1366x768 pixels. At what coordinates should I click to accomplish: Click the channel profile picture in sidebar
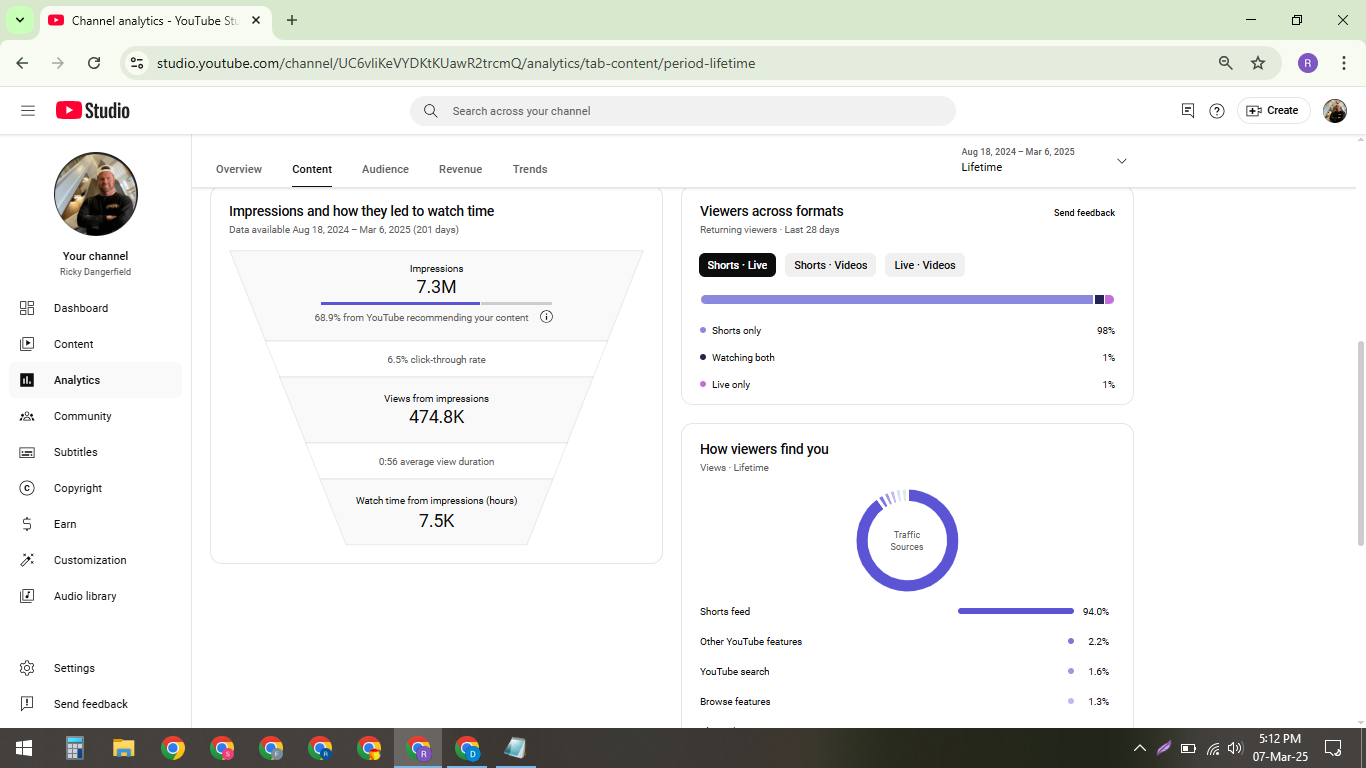pyautogui.click(x=95, y=194)
